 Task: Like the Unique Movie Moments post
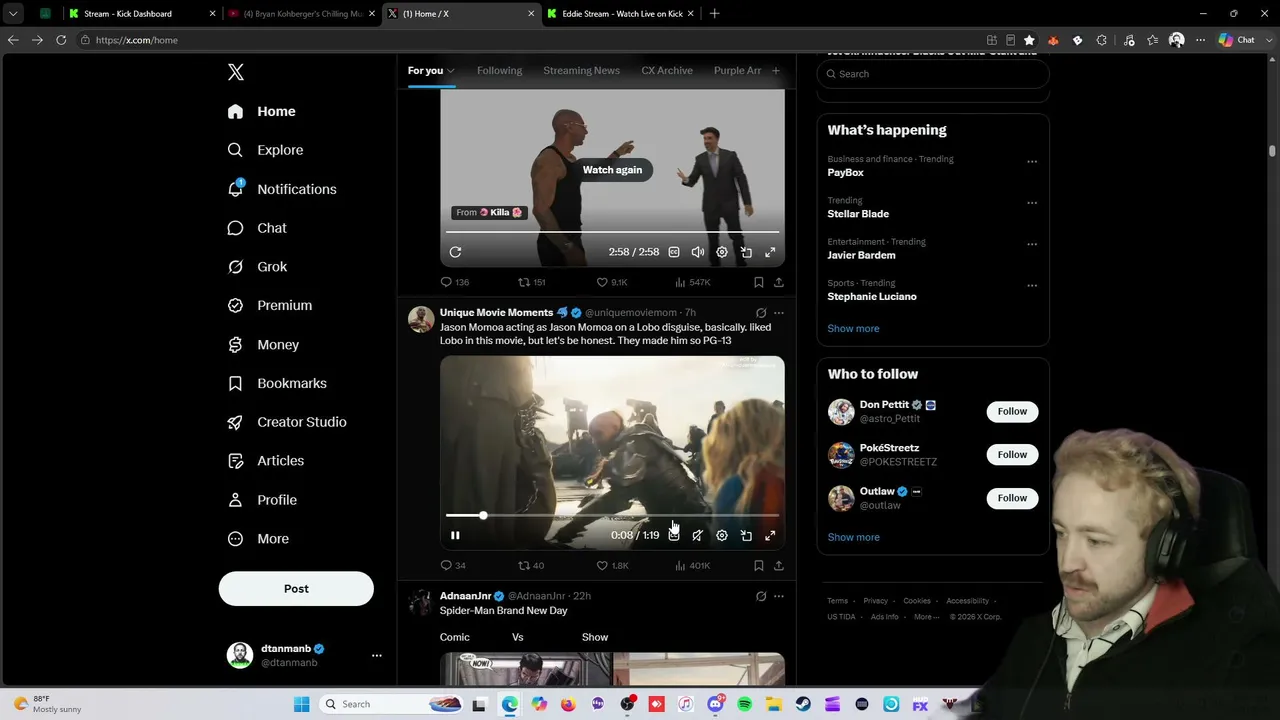point(612,566)
